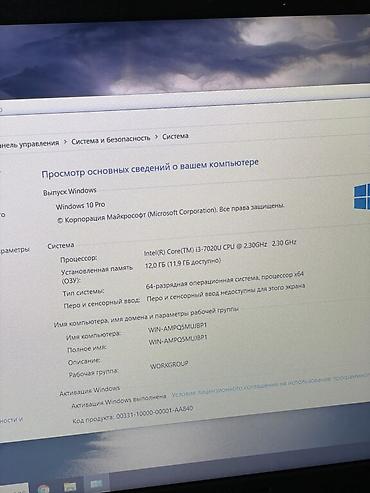Click the Описание: label
The width and height of the screenshot is (370, 493).
click(84, 361)
